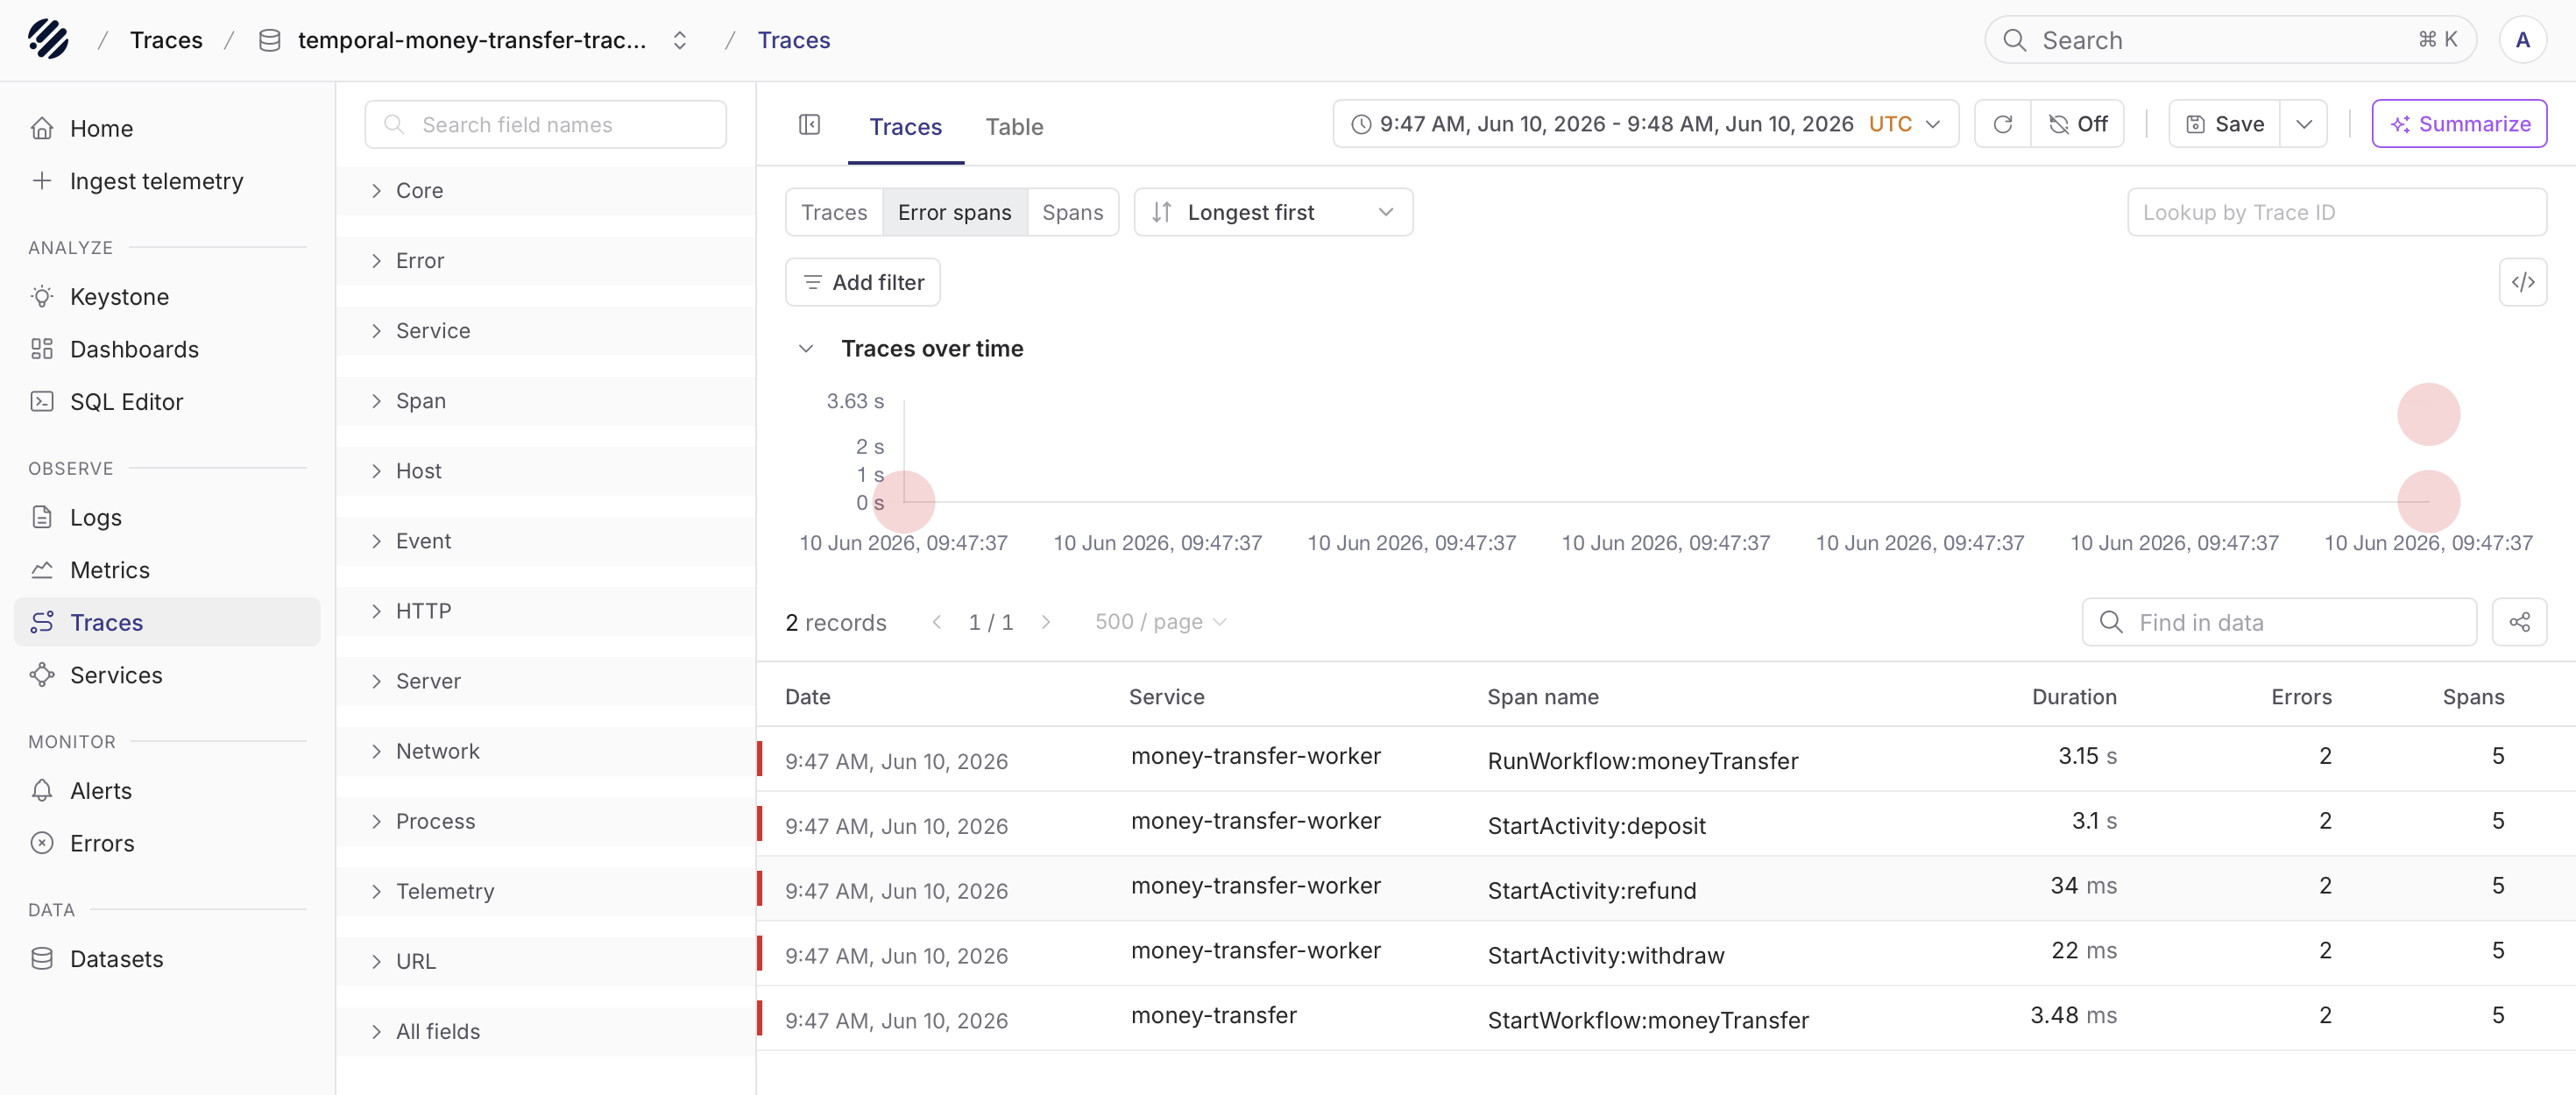Expand the Service field group
2576x1095 pixels.
pyautogui.click(x=546, y=330)
